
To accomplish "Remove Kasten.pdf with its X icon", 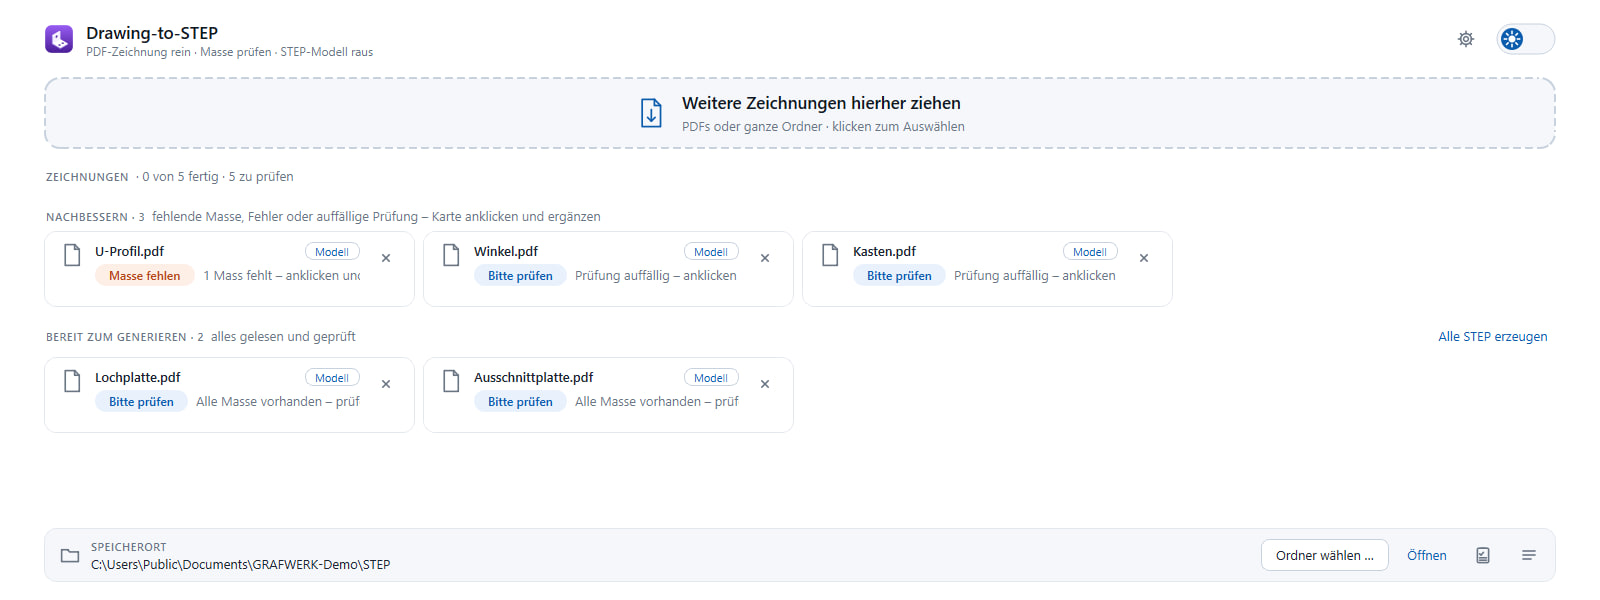I will pyautogui.click(x=1144, y=258).
